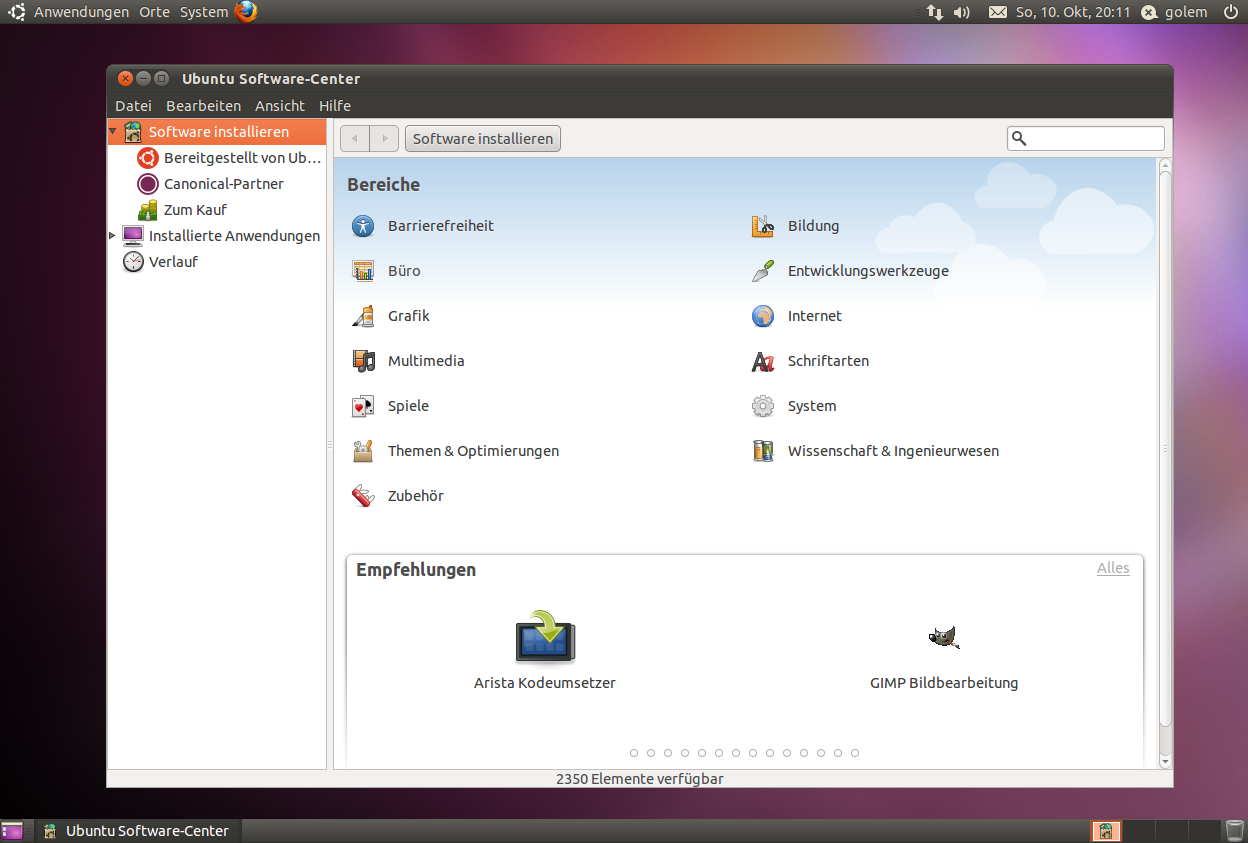Open the Multimedia category icon

363,361
